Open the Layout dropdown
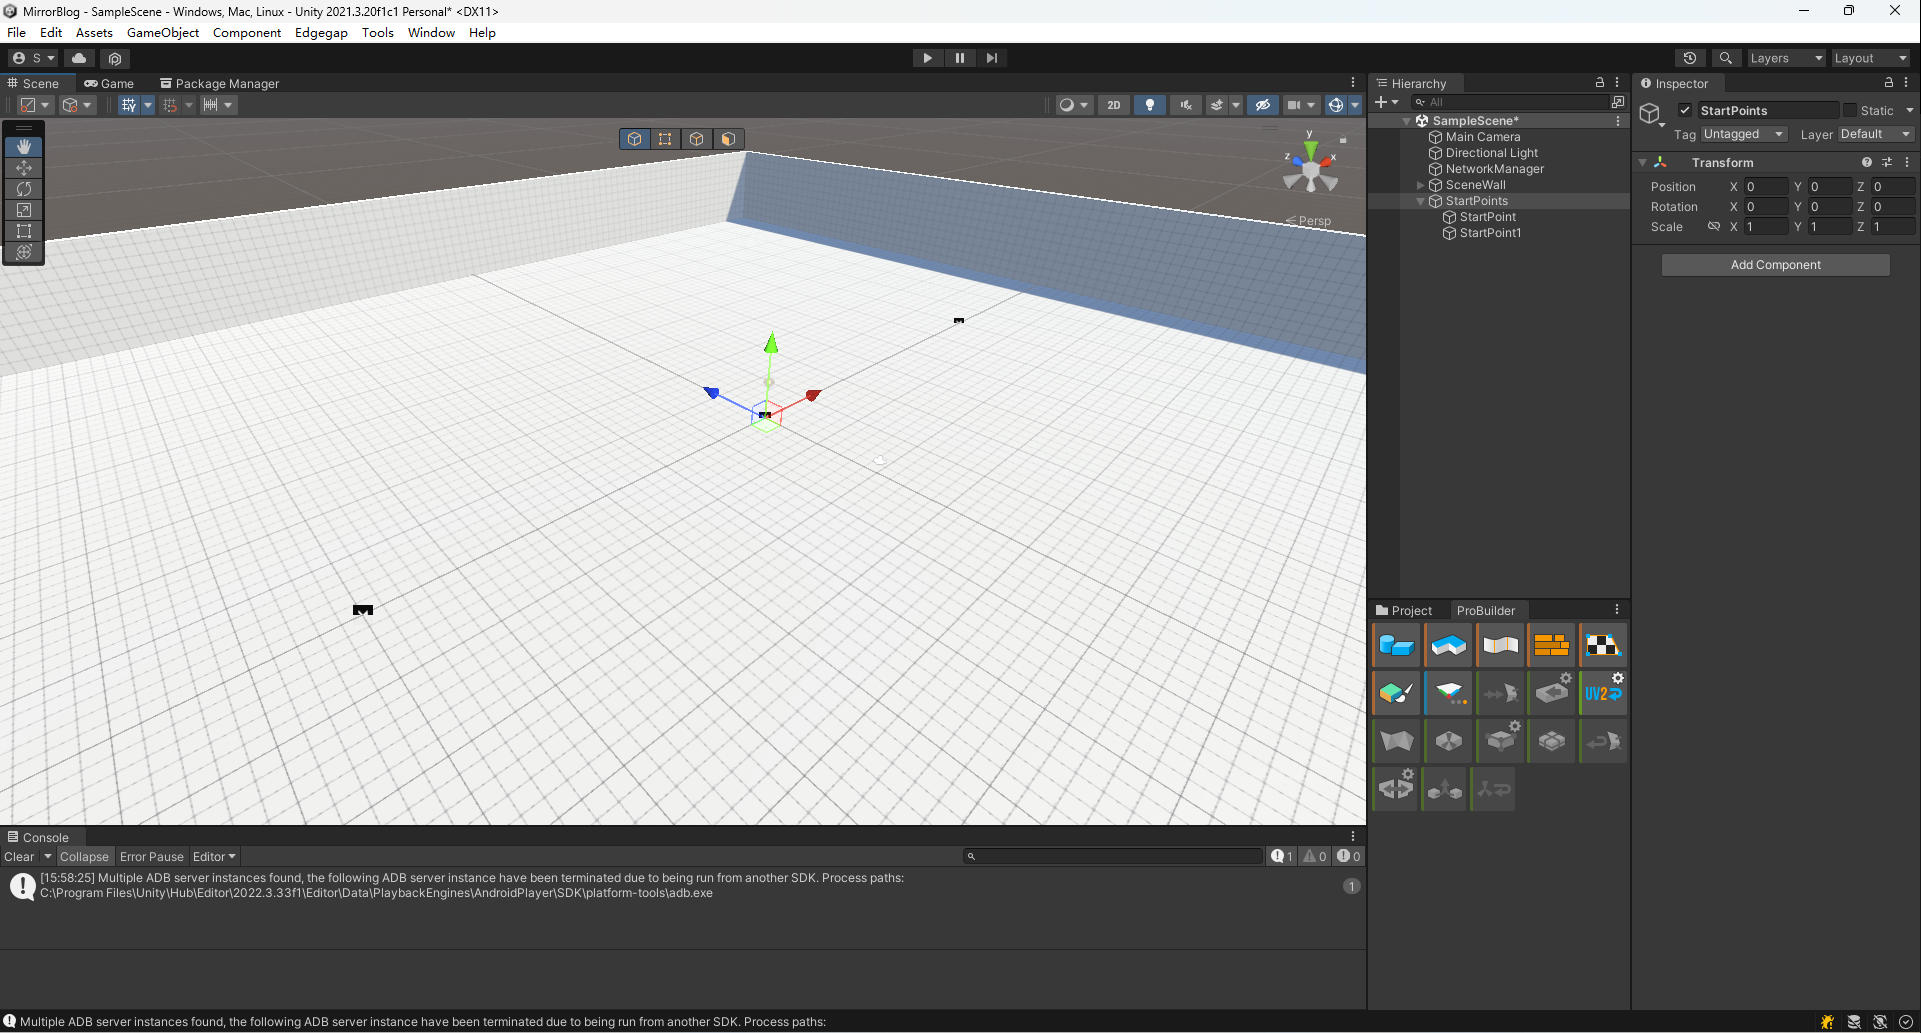This screenshot has height=1033, width=1921. (1870, 58)
